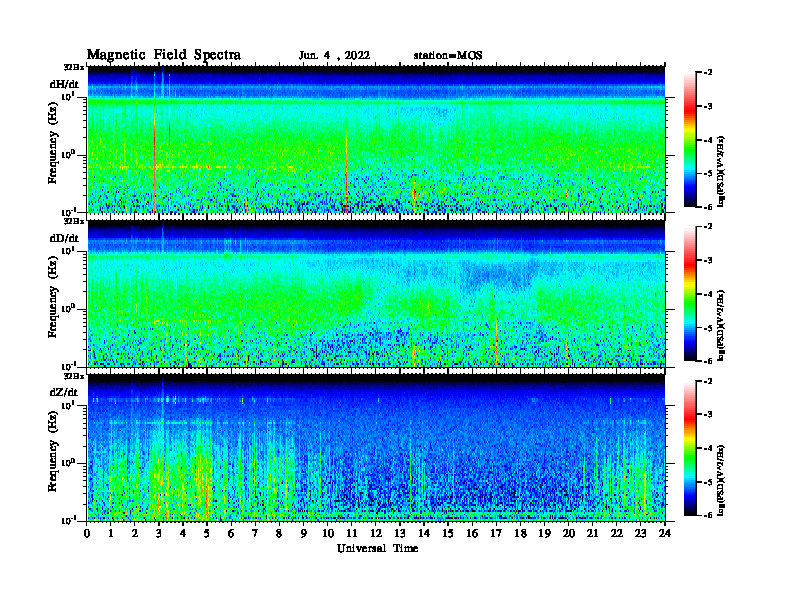Screen dimensions: 792x612
Task: Click the '-5' tick on the dZ/dt color scale
Action: click(708, 482)
